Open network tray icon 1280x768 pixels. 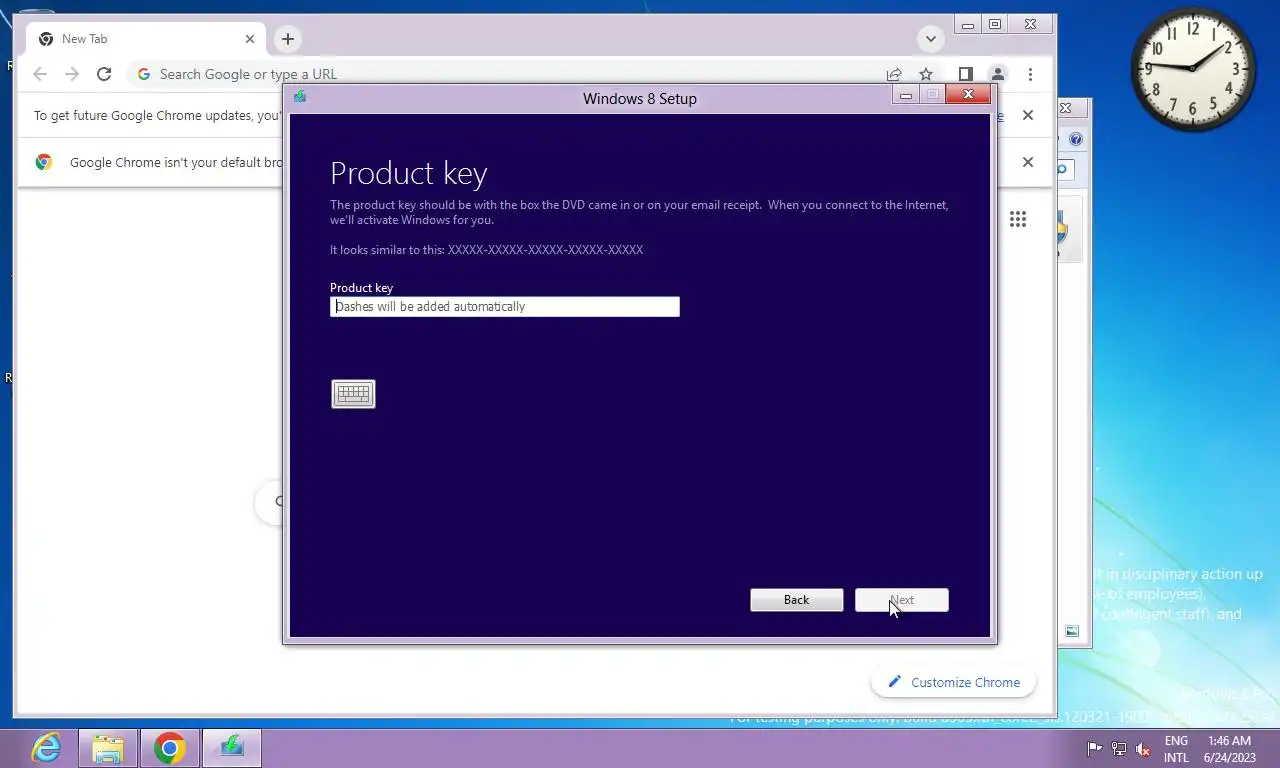1119,749
